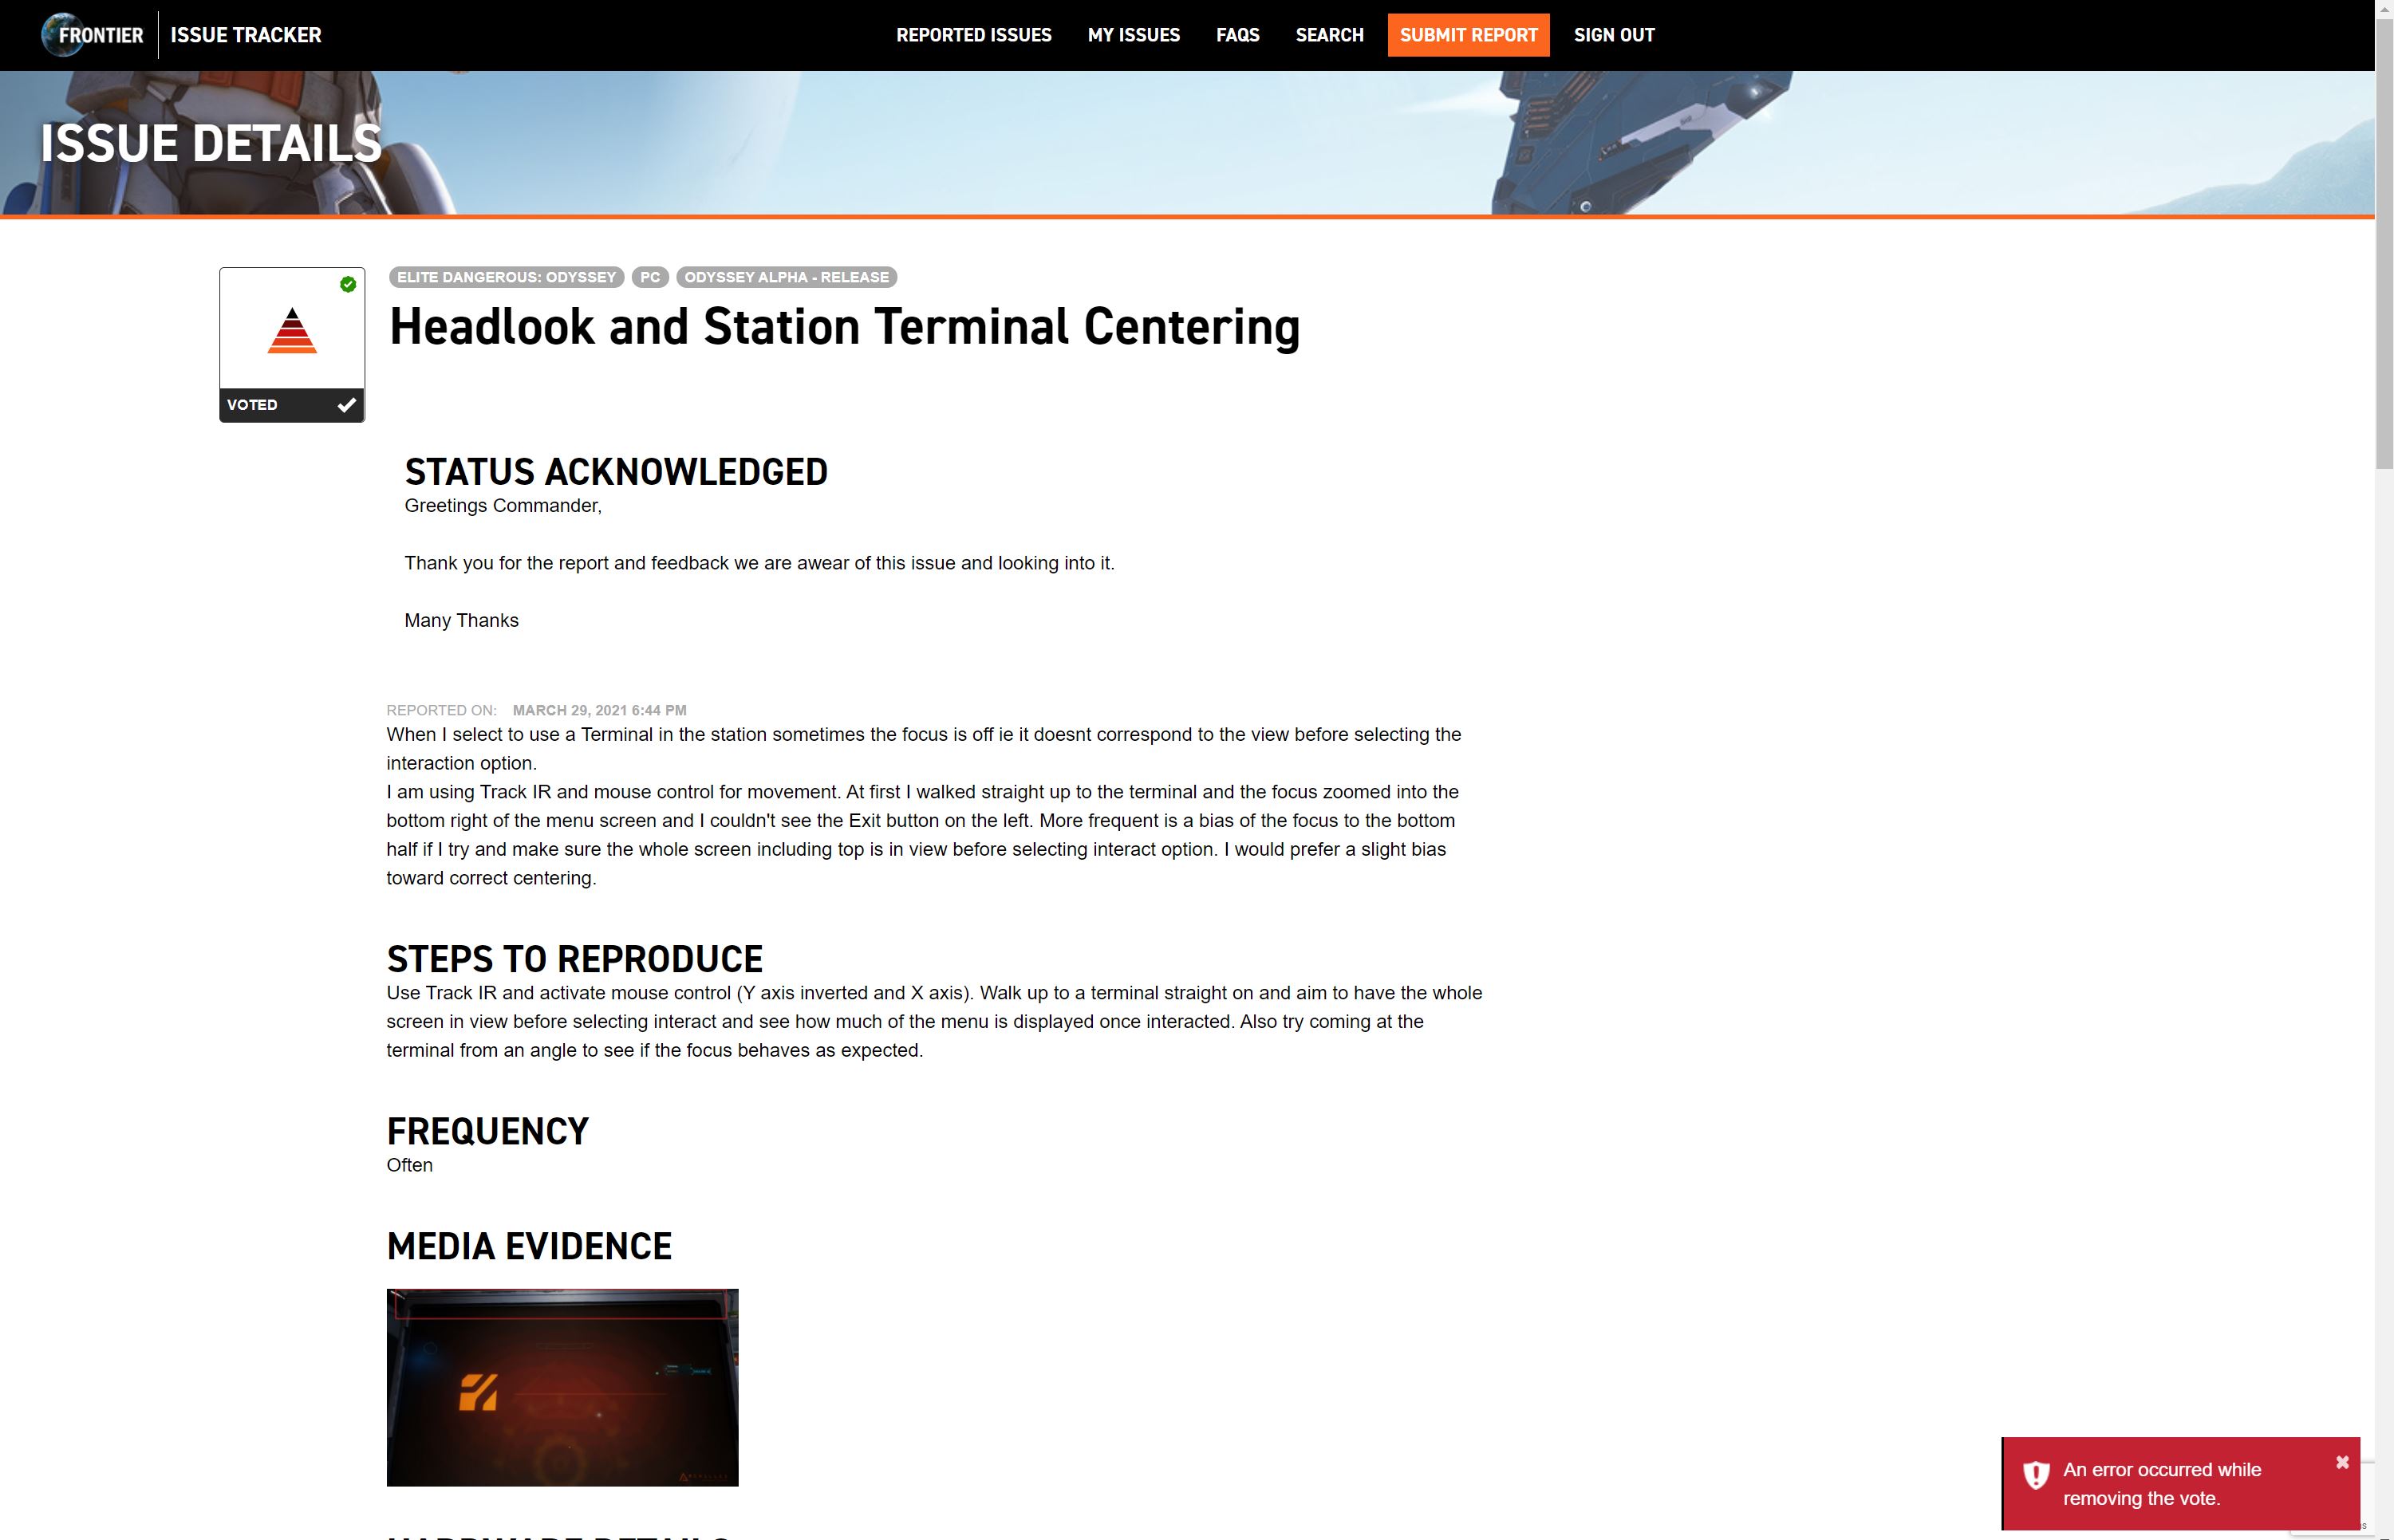
Task: Click the orange vote pyramid icon
Action: (x=292, y=331)
